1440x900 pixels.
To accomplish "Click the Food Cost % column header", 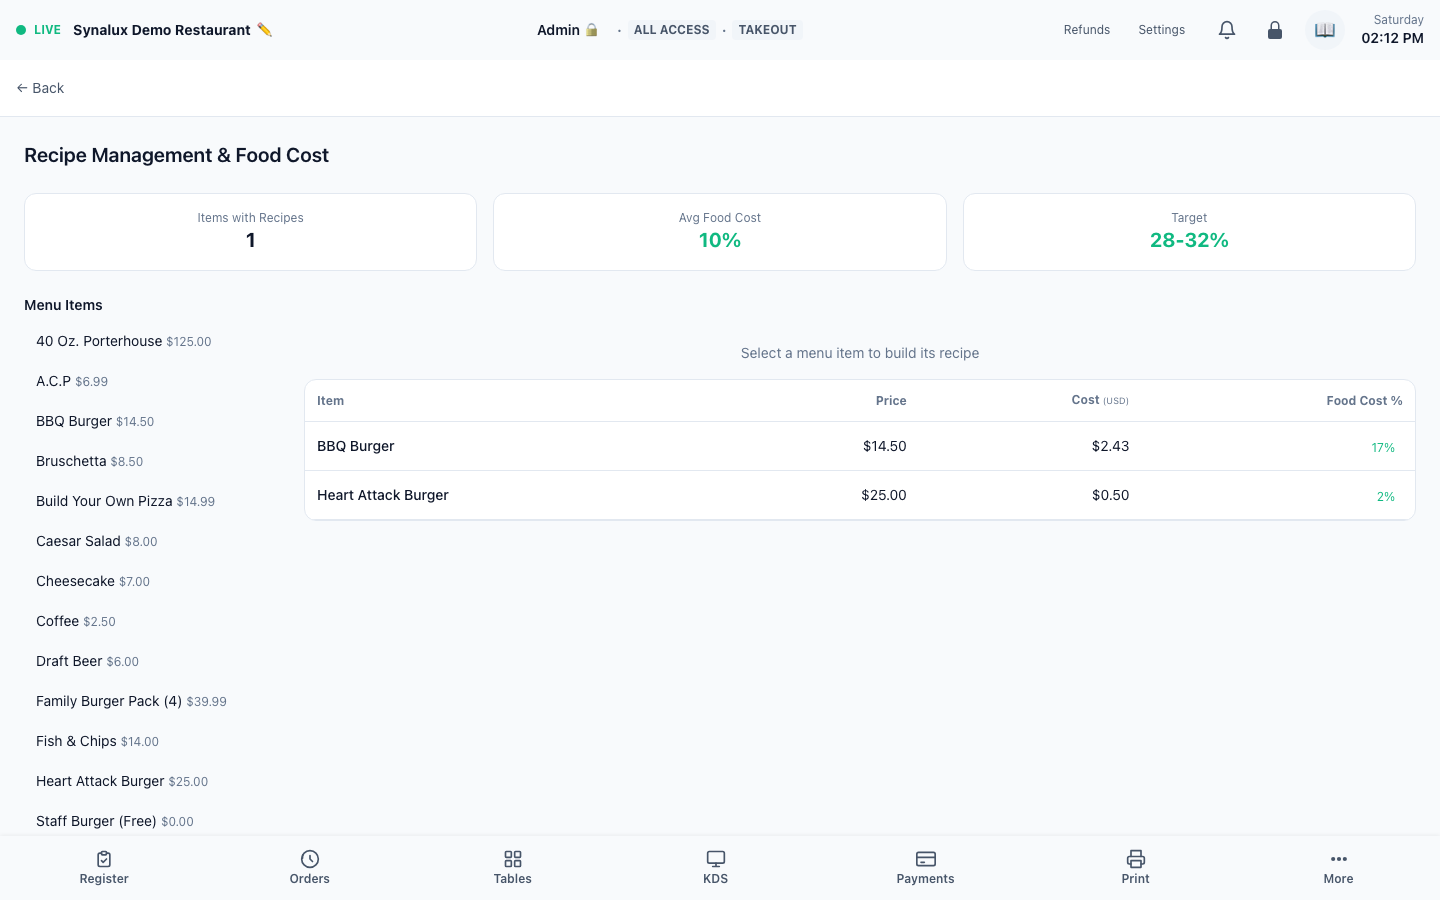I will tap(1364, 401).
